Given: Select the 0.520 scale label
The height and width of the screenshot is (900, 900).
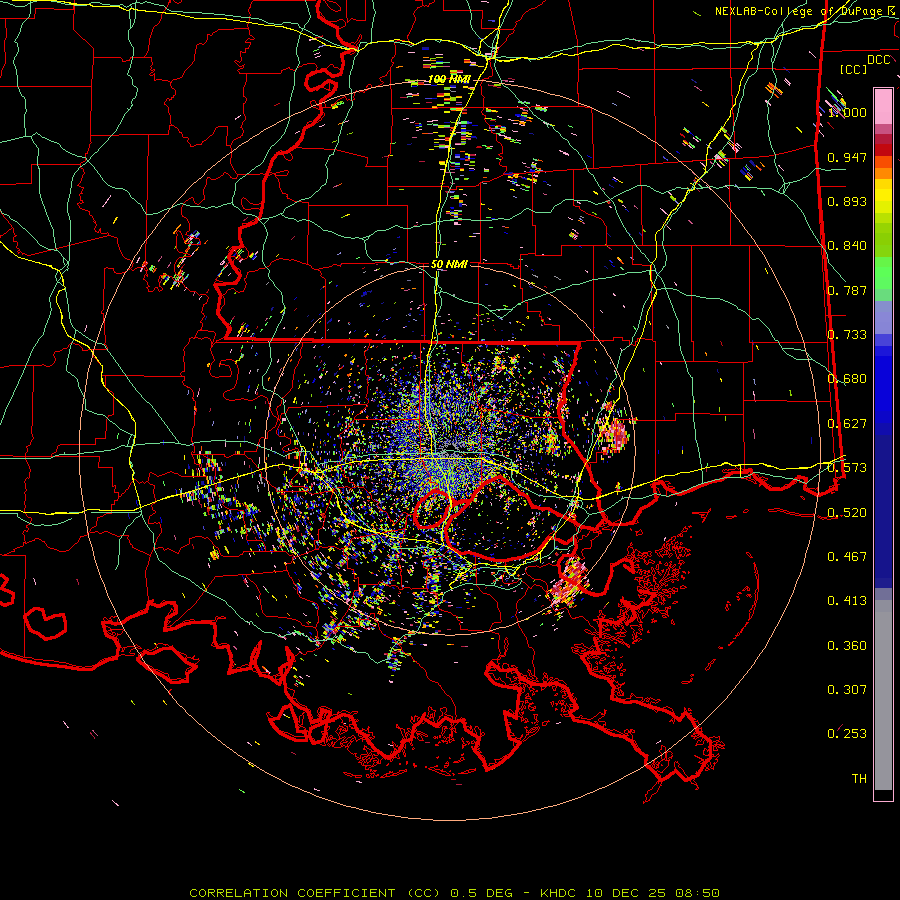Looking at the screenshot, I should coord(847,513).
